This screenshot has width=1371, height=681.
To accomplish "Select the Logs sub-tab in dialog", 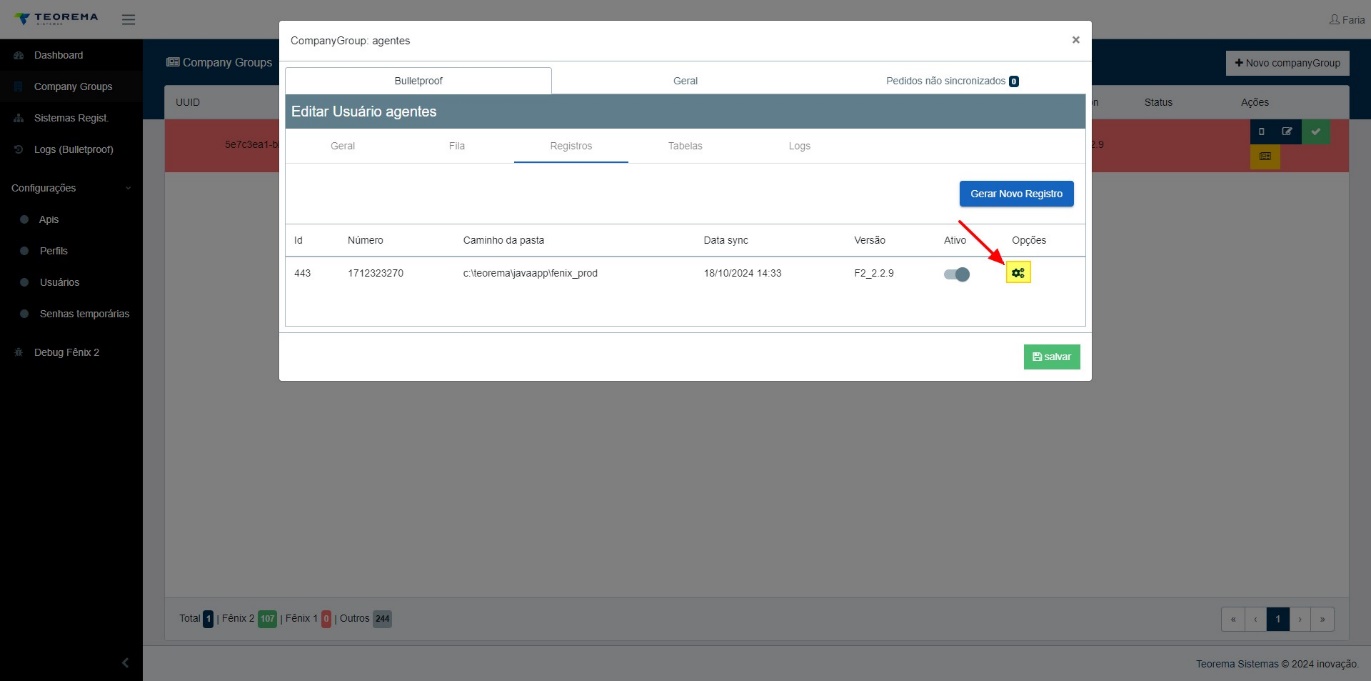I will [x=799, y=146].
